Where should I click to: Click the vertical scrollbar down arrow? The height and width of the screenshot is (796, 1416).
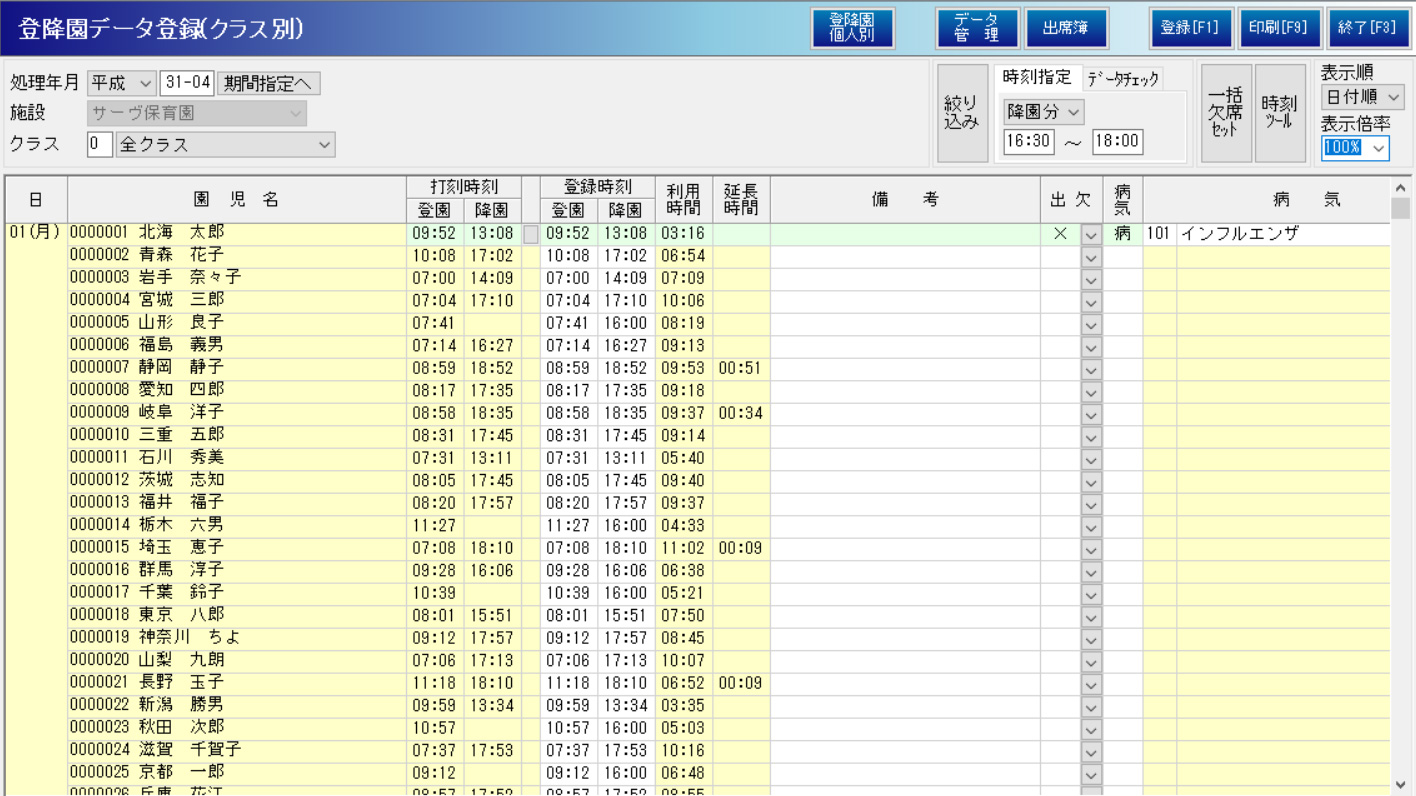pos(1400,785)
